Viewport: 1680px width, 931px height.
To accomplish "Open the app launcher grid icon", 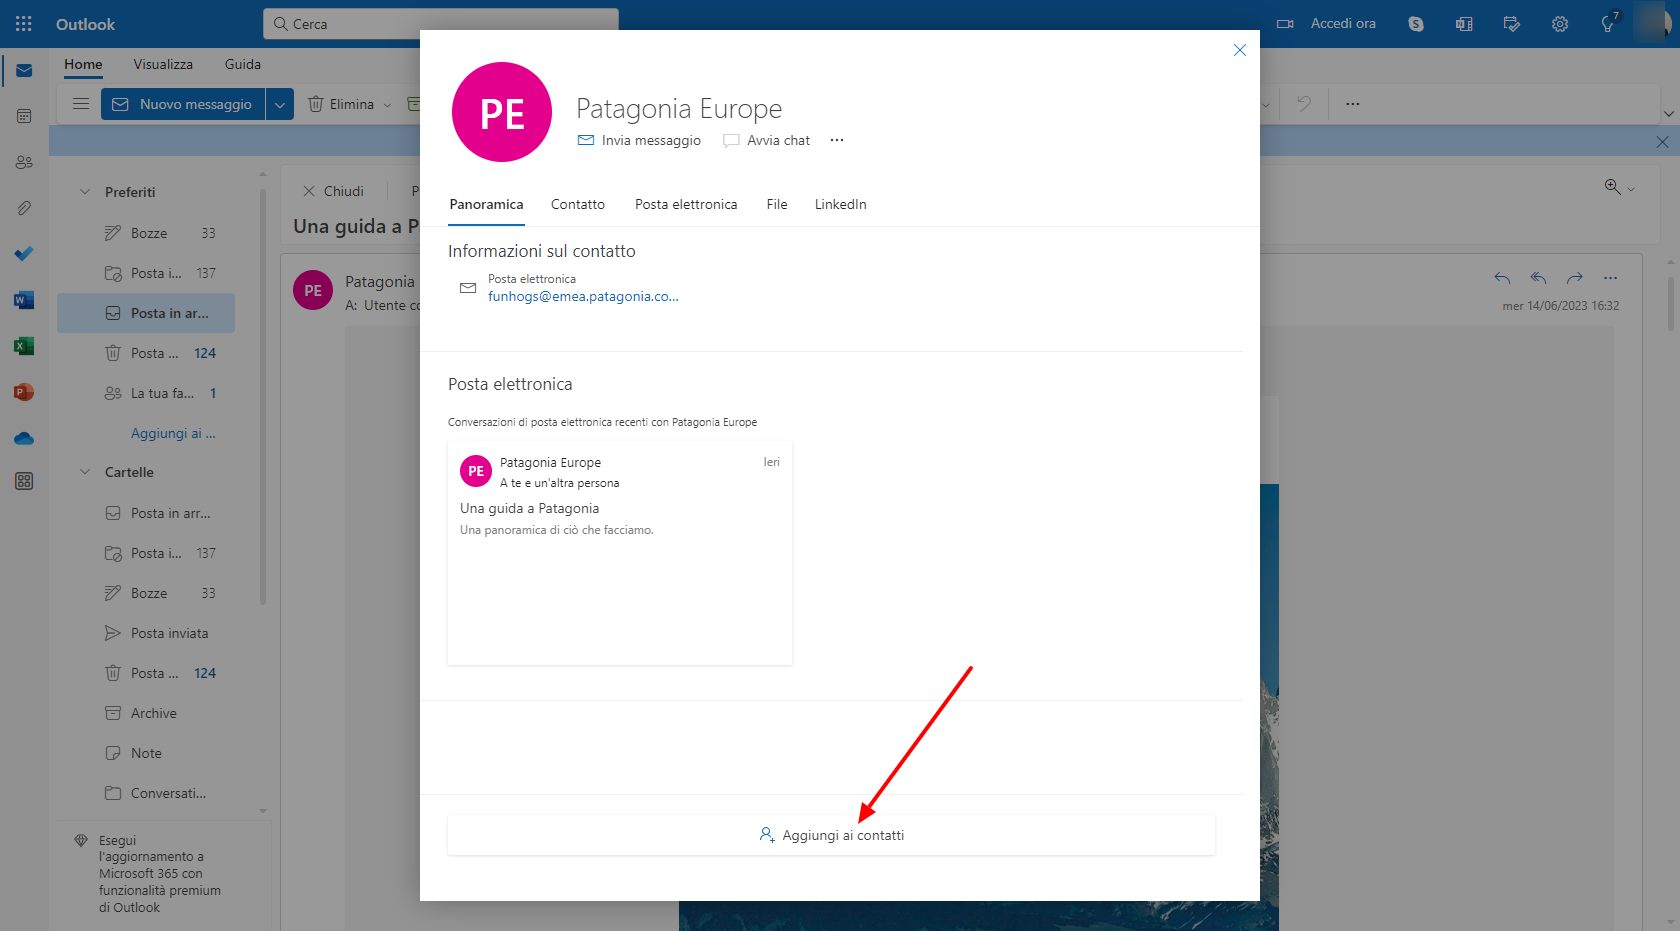I will 24,24.
